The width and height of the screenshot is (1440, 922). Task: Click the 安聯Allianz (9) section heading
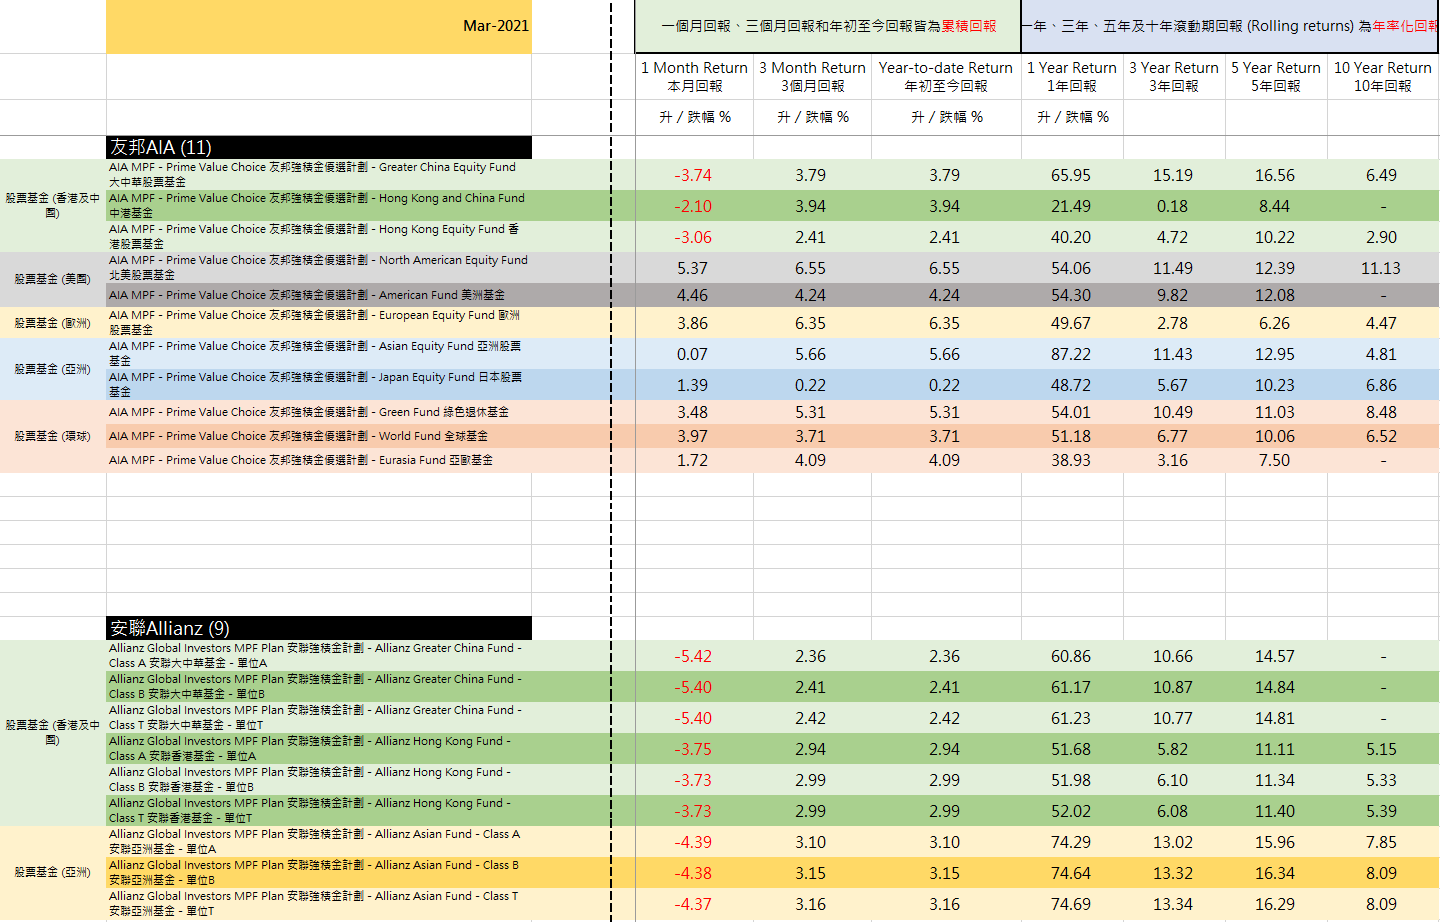pos(319,628)
